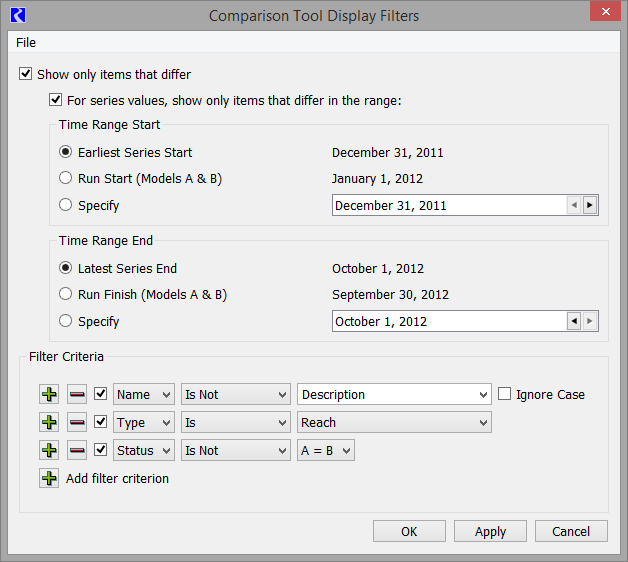The height and width of the screenshot is (562, 628).
Task: Remove the Status filter row with minus icon
Action: click(77, 451)
